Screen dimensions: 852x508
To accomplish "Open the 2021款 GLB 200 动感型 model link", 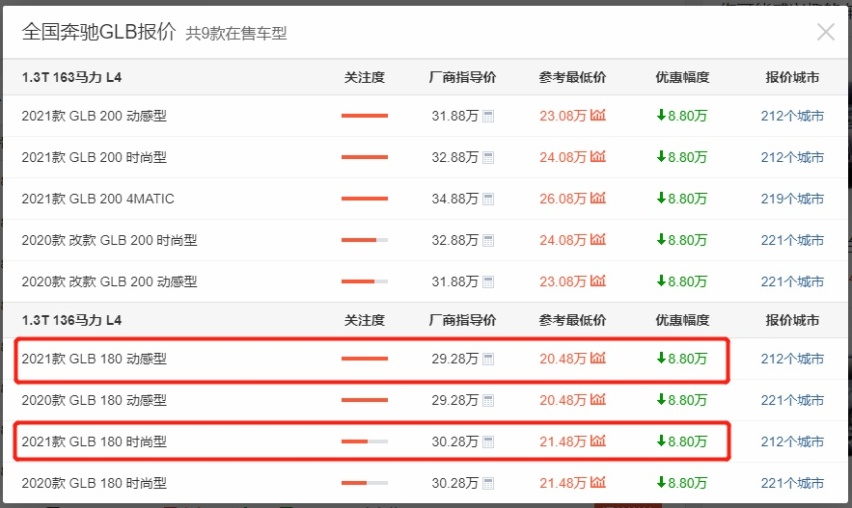I will click(94, 116).
